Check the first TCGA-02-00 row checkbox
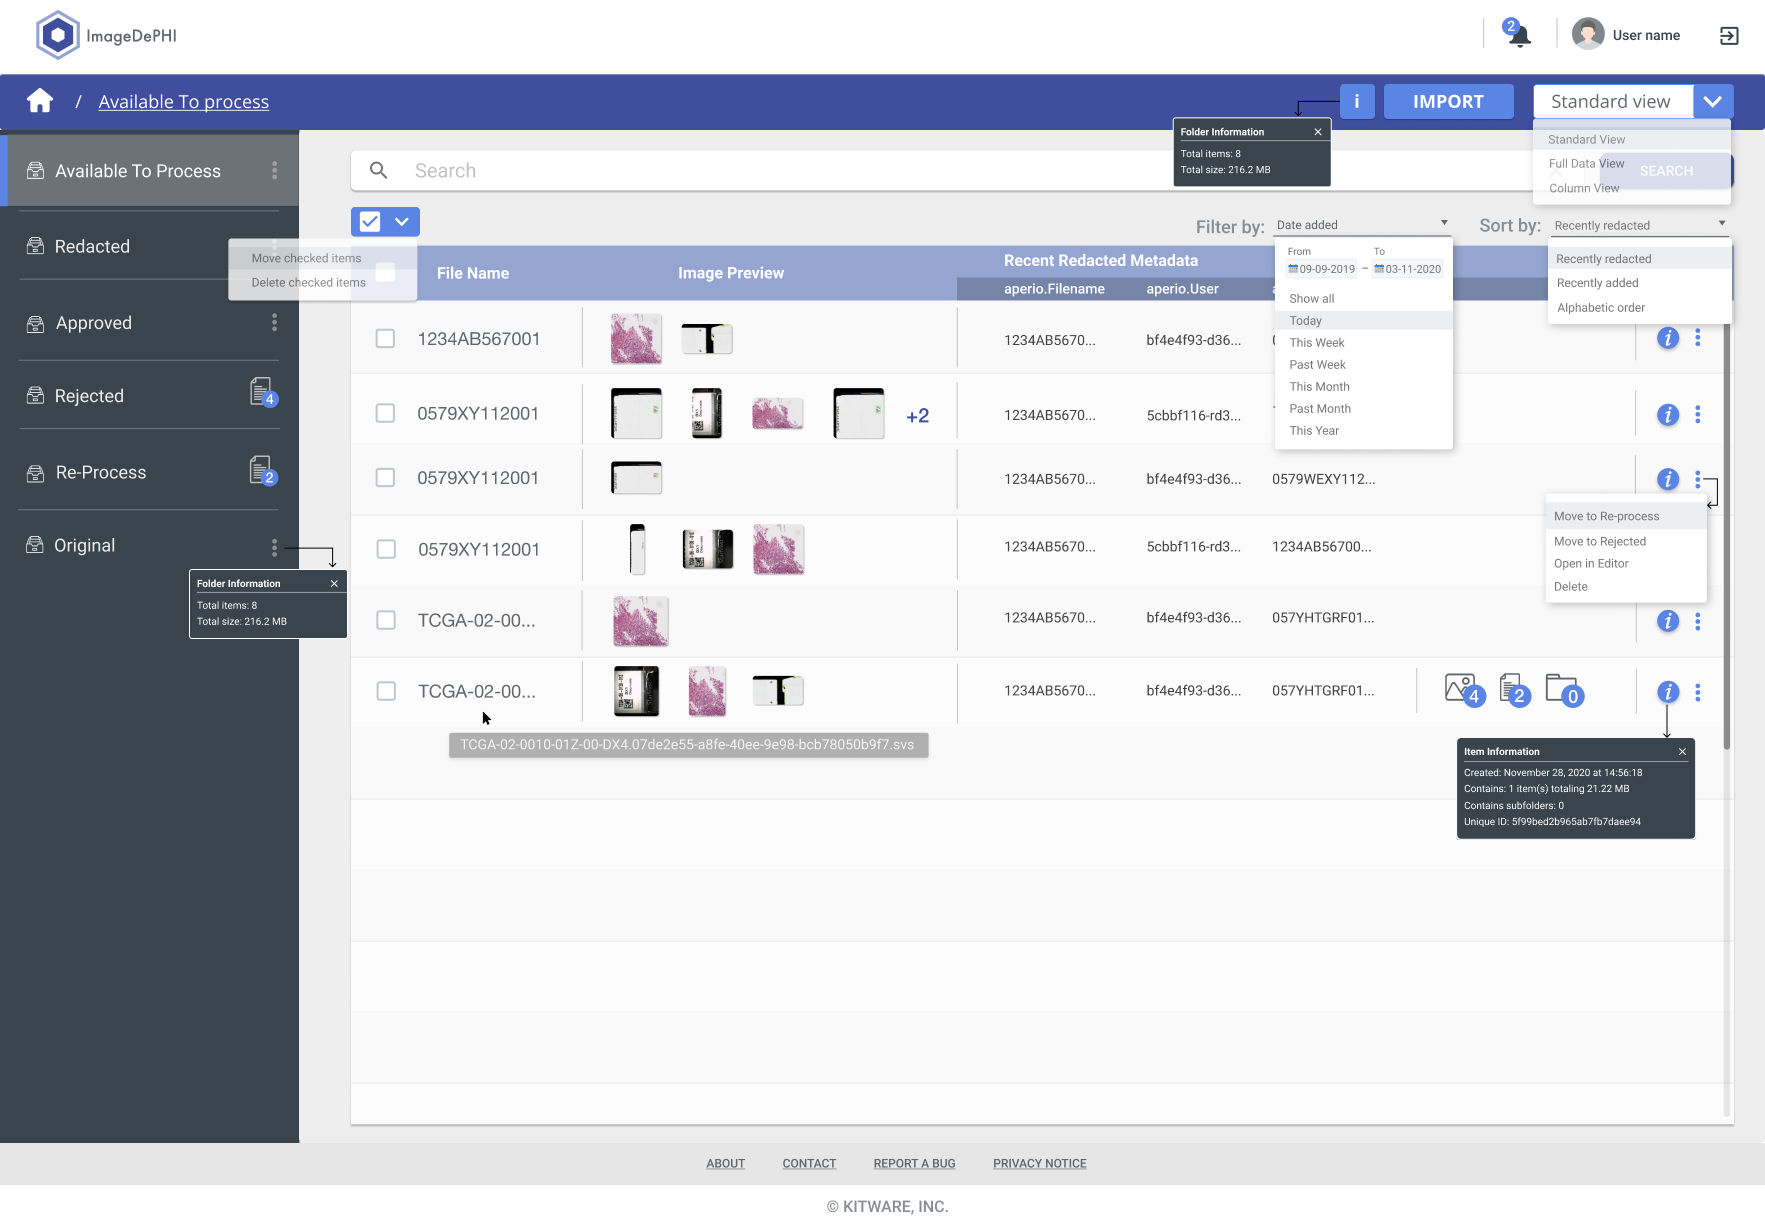This screenshot has width=1765, height=1216. click(x=386, y=620)
